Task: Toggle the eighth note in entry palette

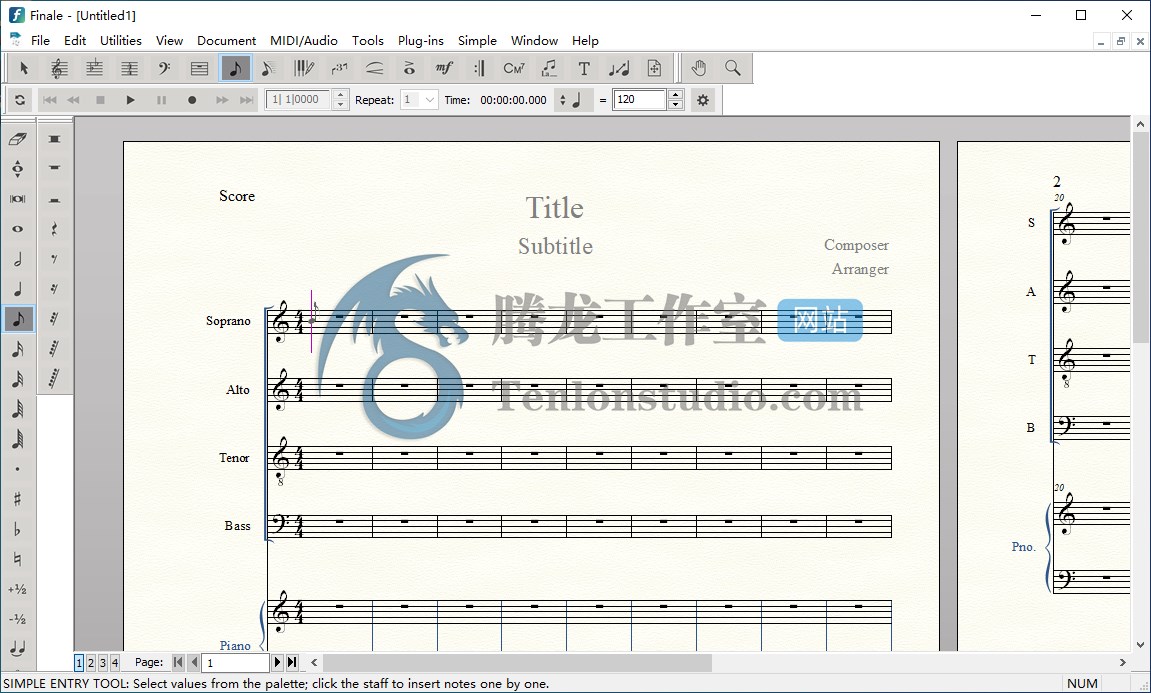Action: tap(18, 319)
